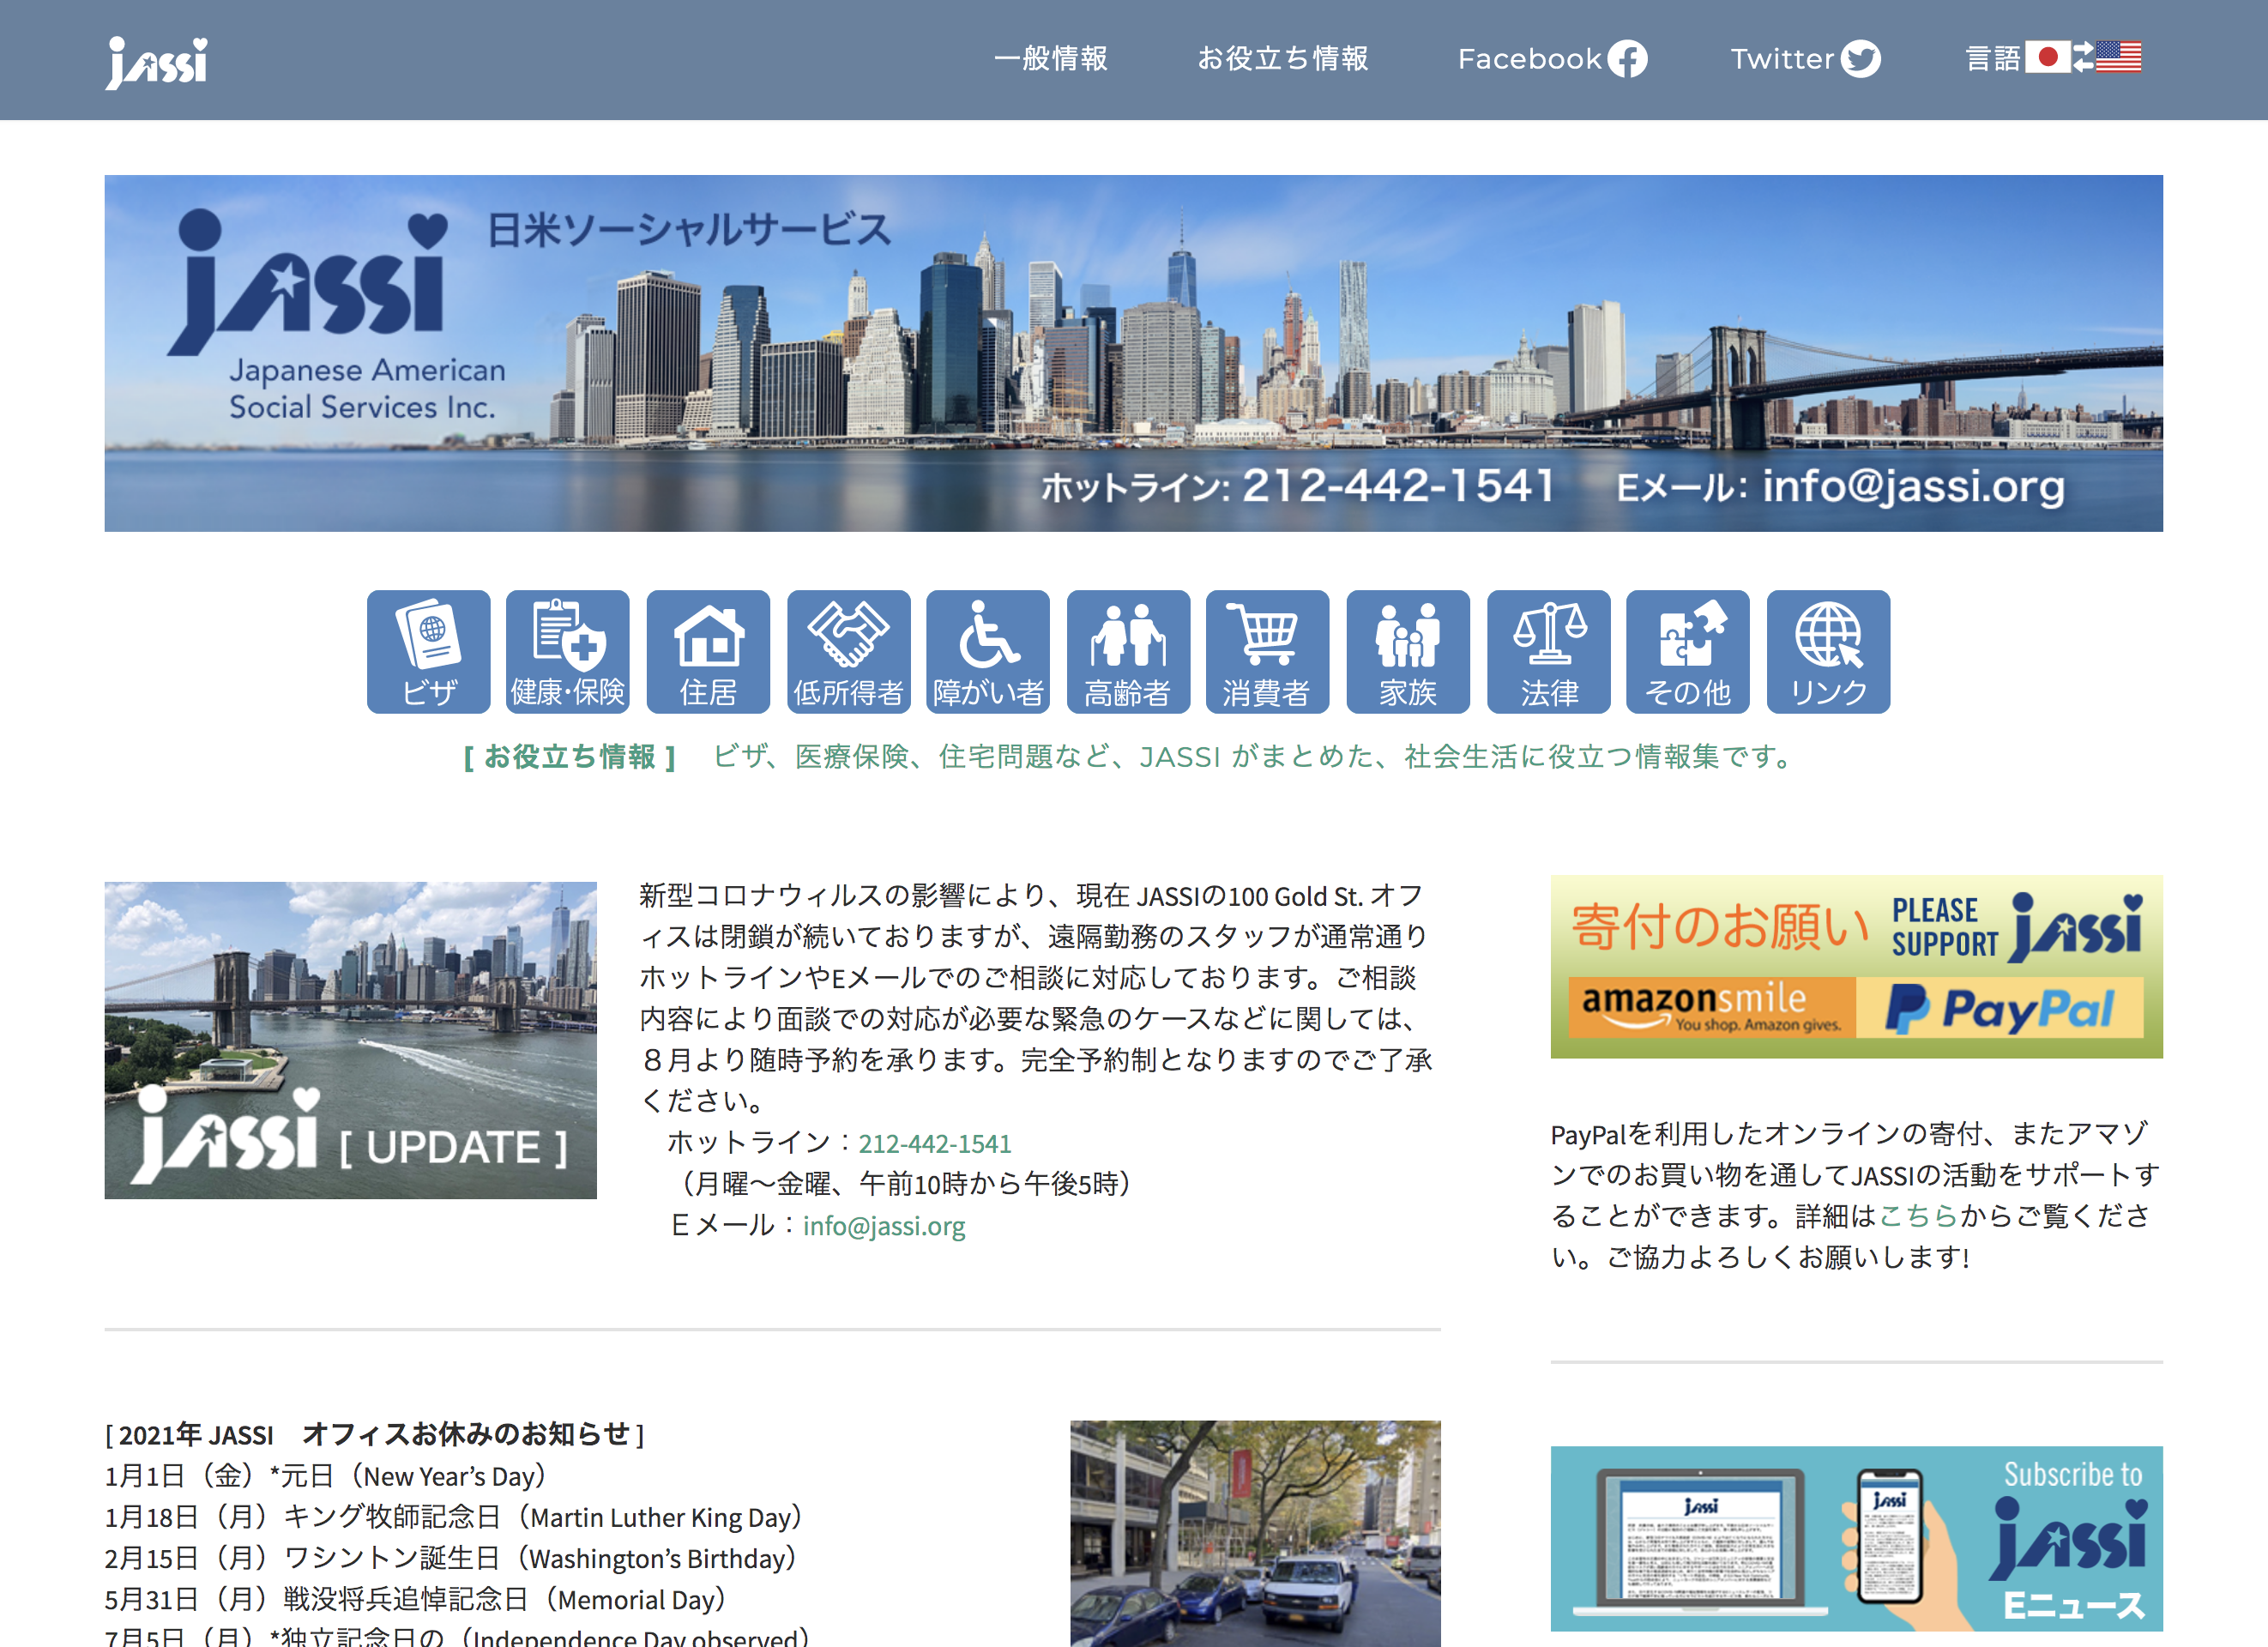Screen dimensions: 2268x1647
Task: Click the PayPal donation banner
Action: (2000, 1008)
